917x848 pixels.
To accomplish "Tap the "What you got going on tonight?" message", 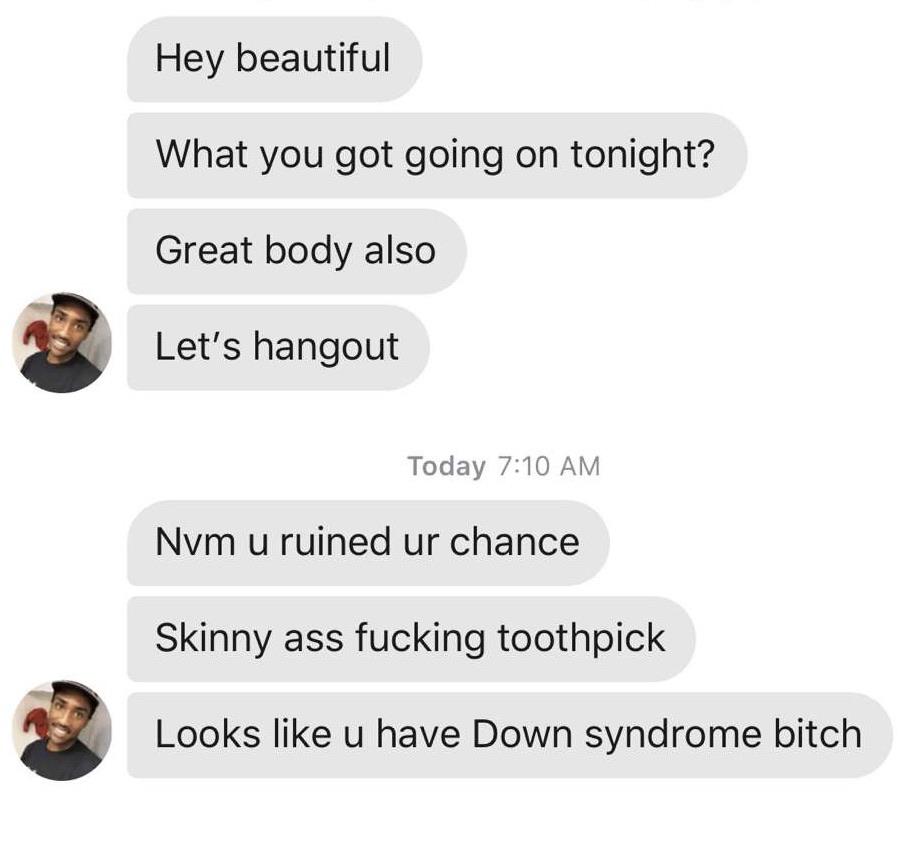I will pos(437,155).
